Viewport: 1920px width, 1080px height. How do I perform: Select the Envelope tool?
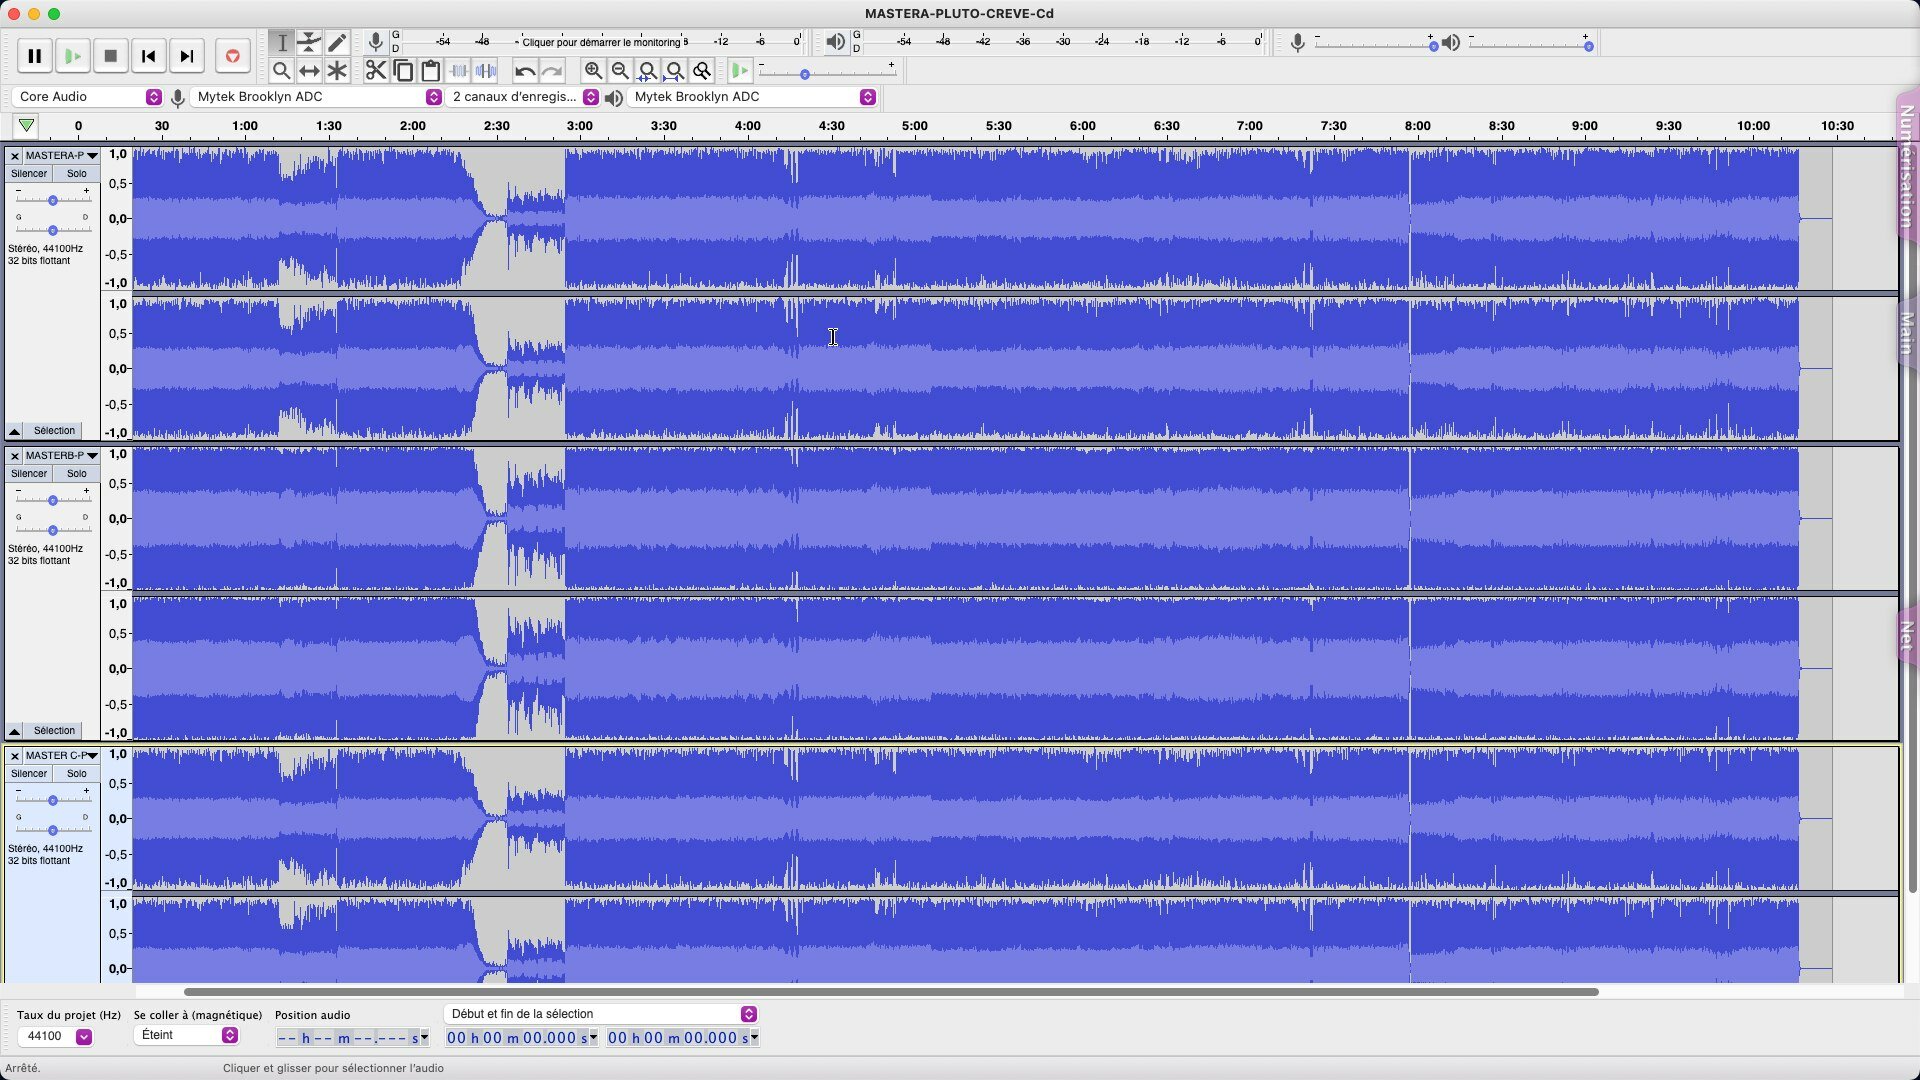pyautogui.click(x=310, y=43)
